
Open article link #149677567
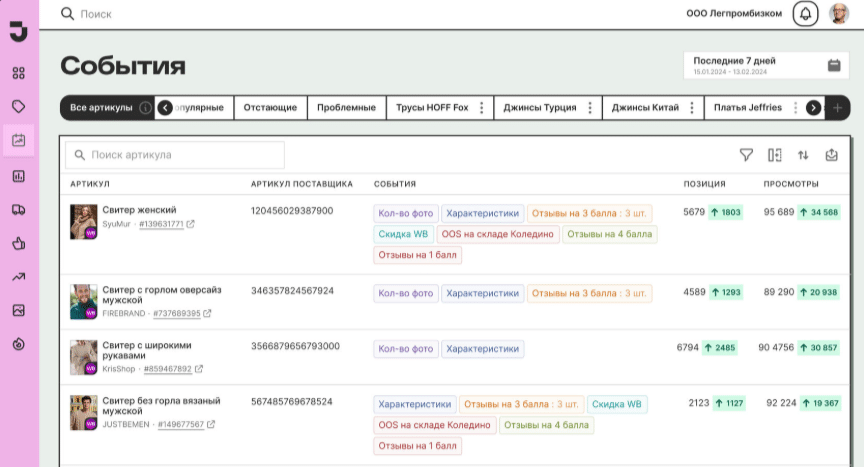pyautogui.click(x=181, y=425)
